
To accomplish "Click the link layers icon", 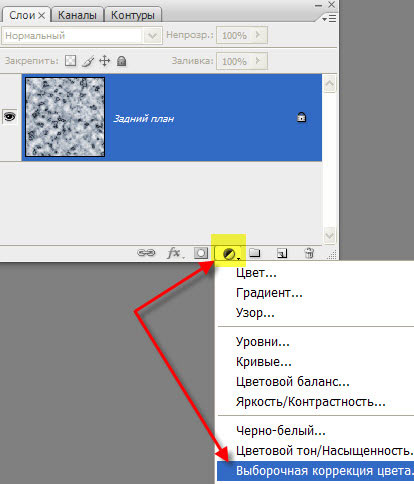I will (x=146, y=253).
